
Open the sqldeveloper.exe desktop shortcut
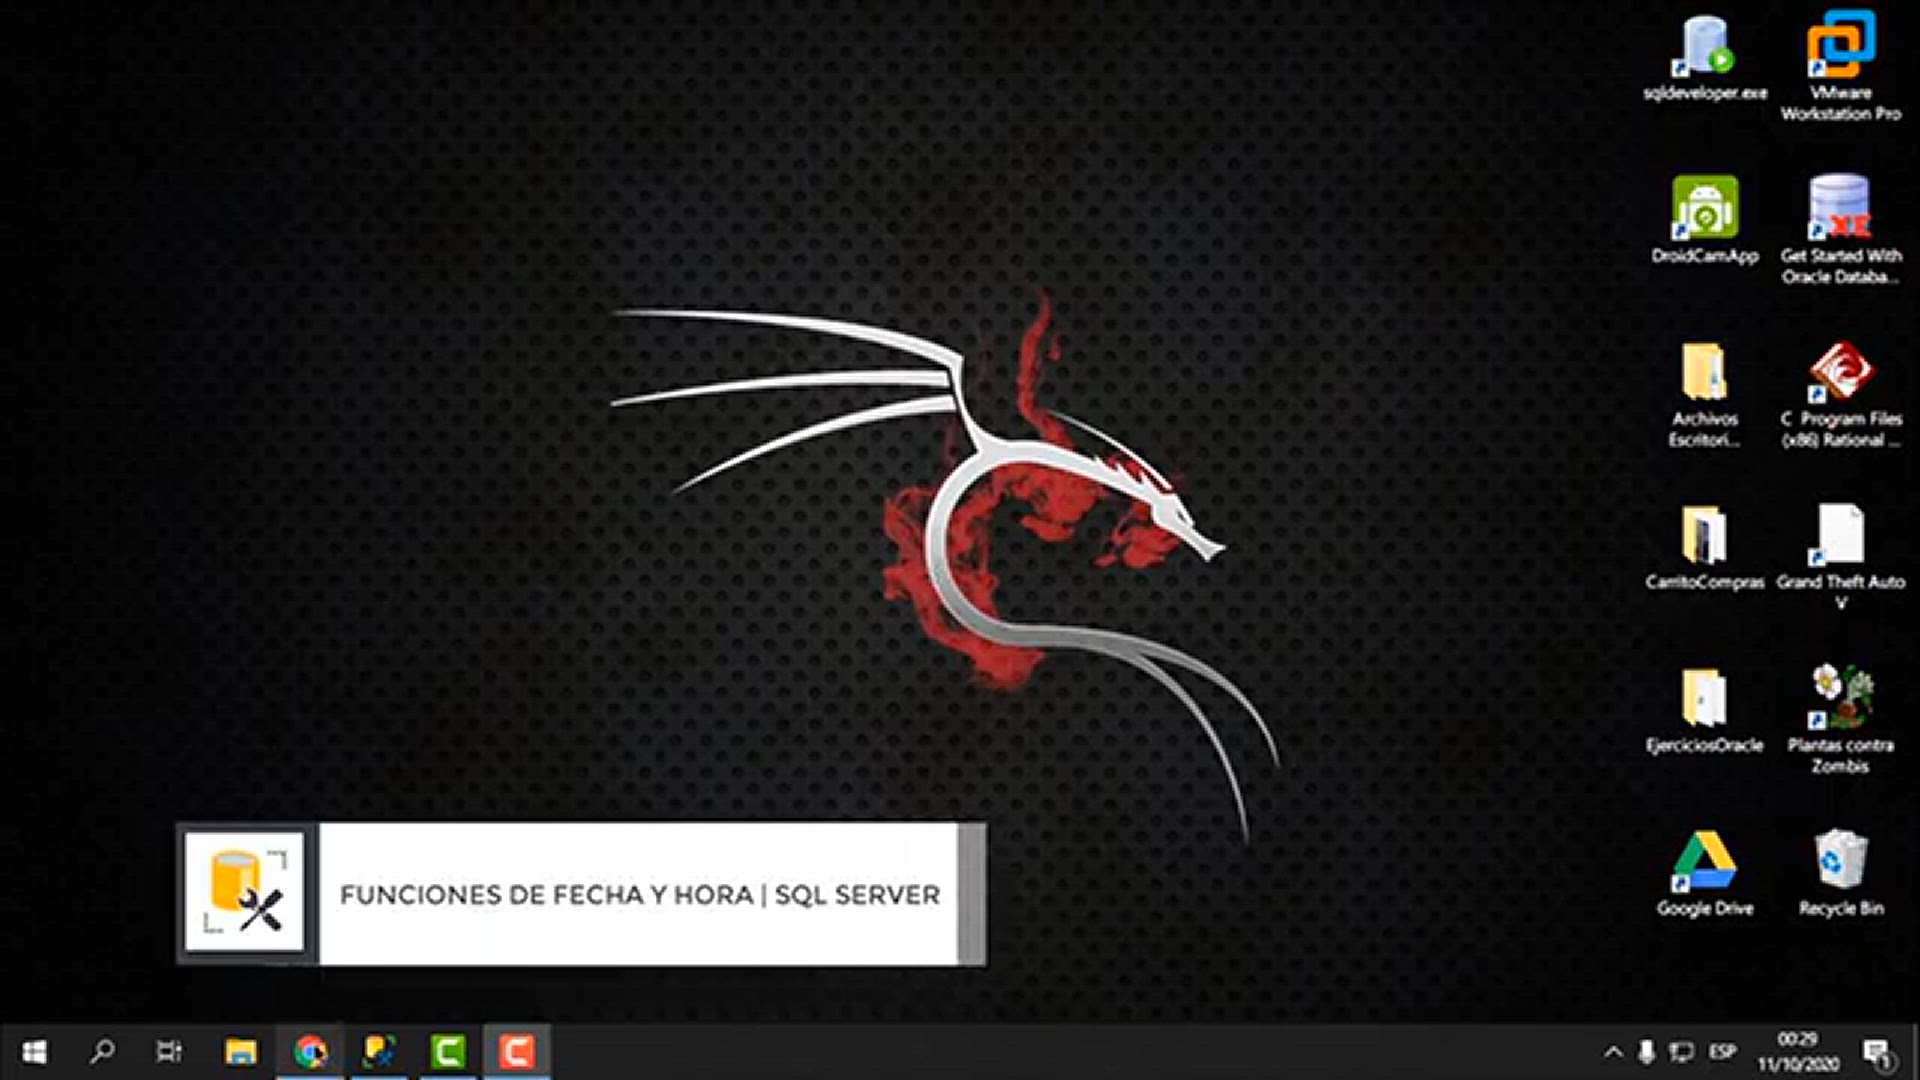1705,58
